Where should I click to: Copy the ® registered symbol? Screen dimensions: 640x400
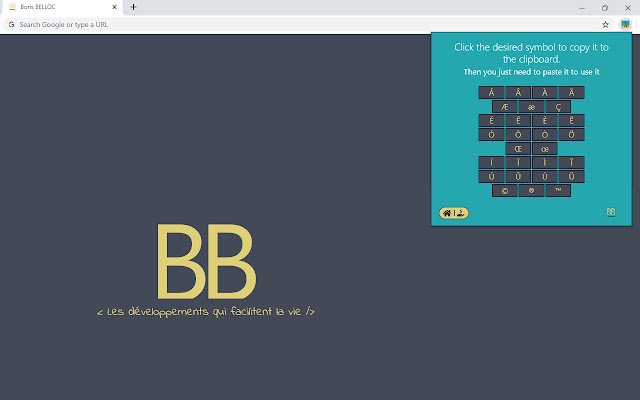coord(531,191)
